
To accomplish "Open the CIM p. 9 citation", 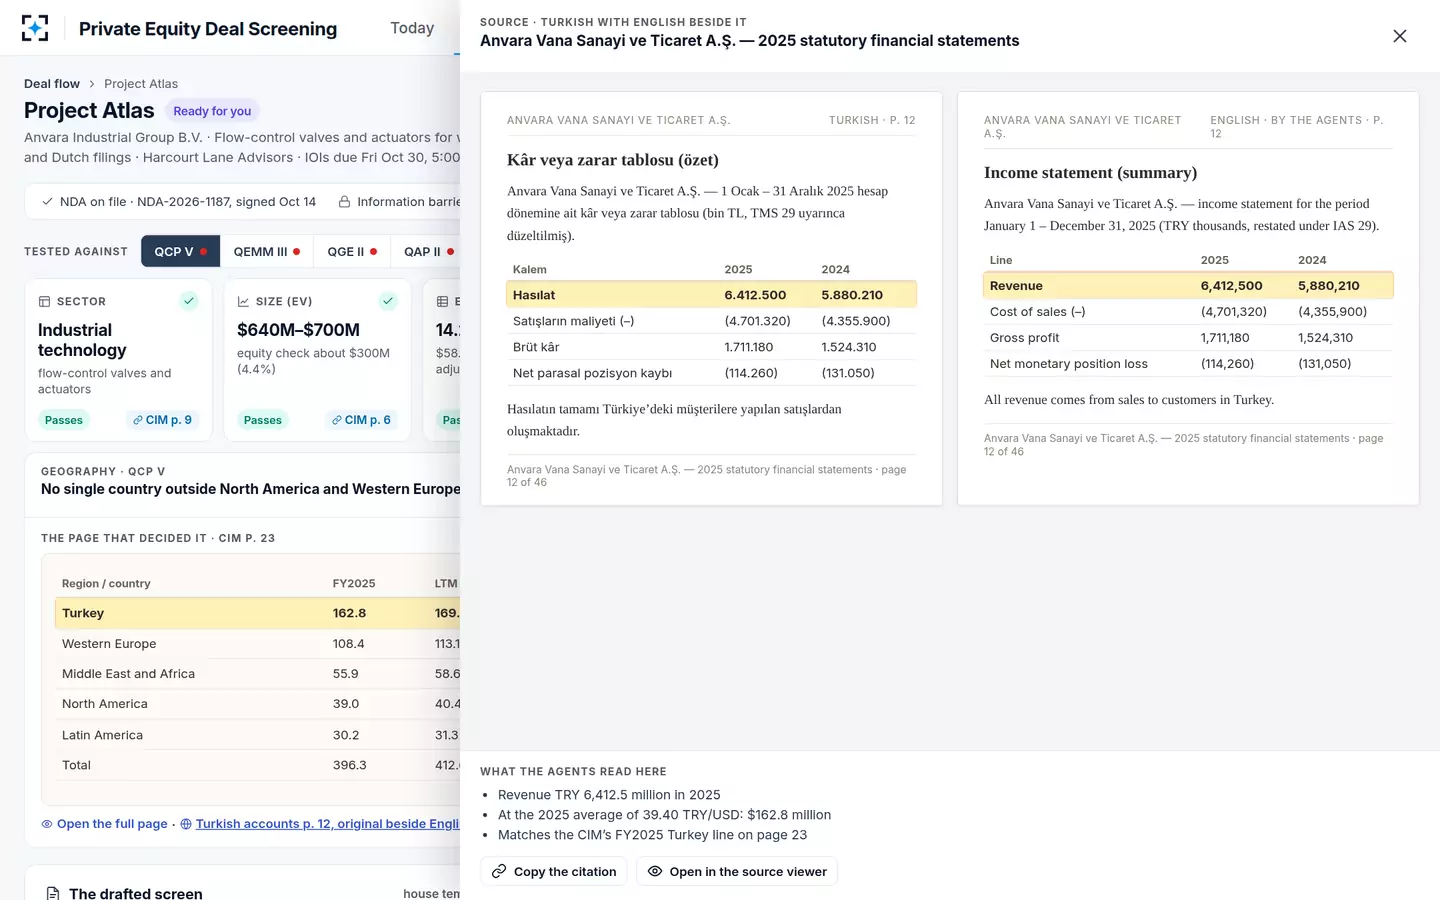I will (x=162, y=420).
